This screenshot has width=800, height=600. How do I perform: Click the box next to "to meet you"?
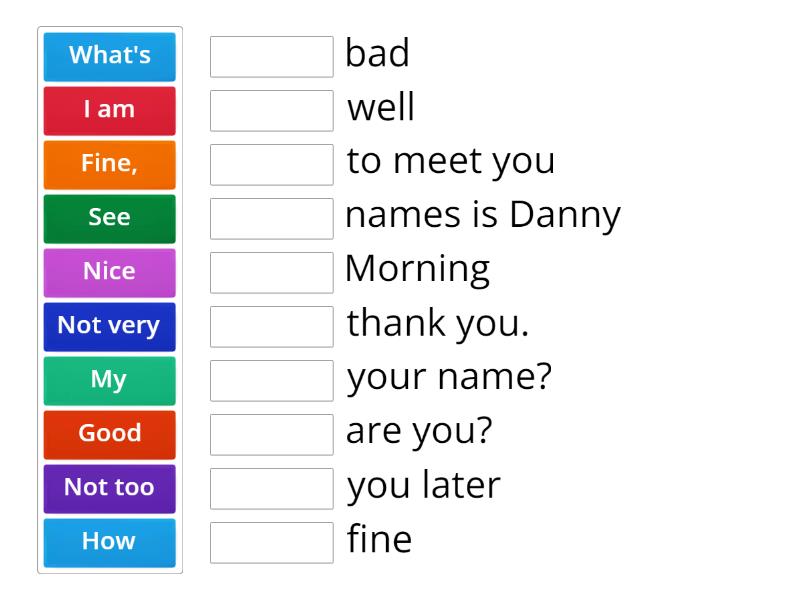[x=271, y=165]
